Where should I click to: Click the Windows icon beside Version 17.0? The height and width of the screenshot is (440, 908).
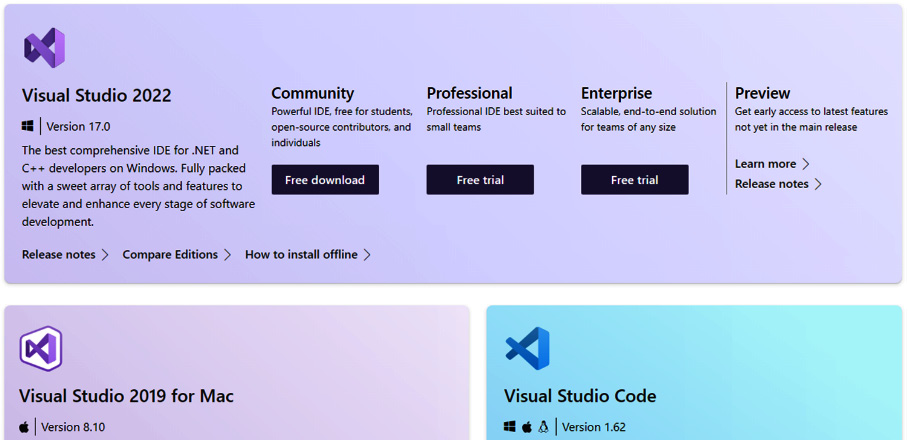pos(27,126)
